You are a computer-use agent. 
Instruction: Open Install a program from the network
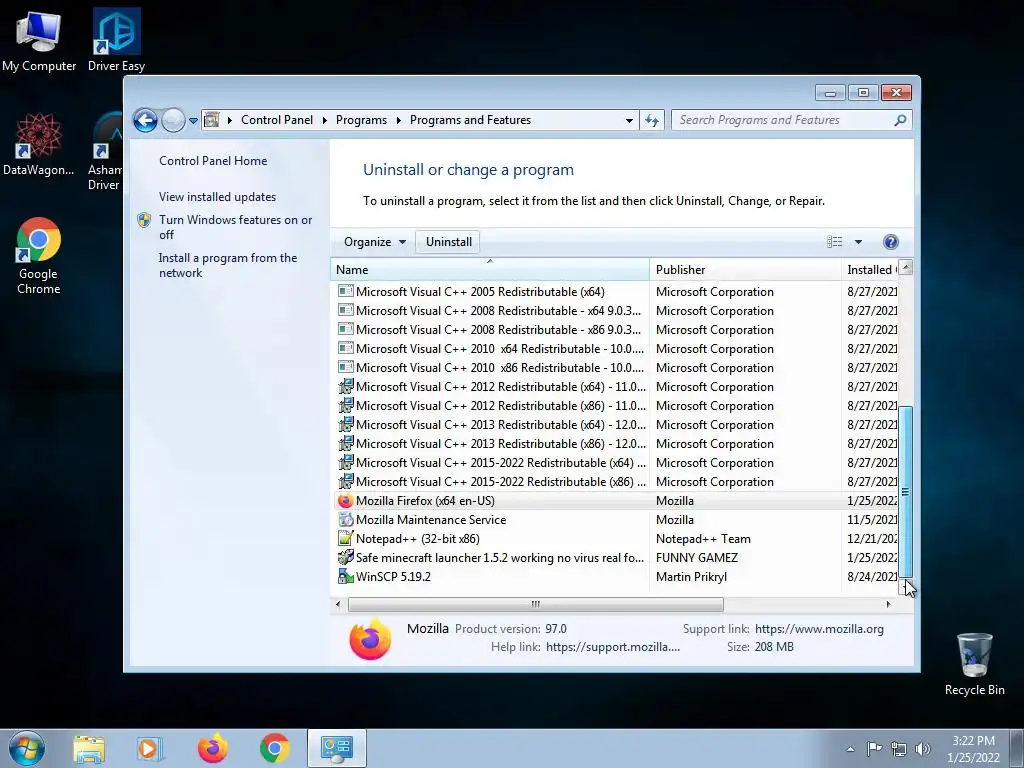(x=228, y=265)
